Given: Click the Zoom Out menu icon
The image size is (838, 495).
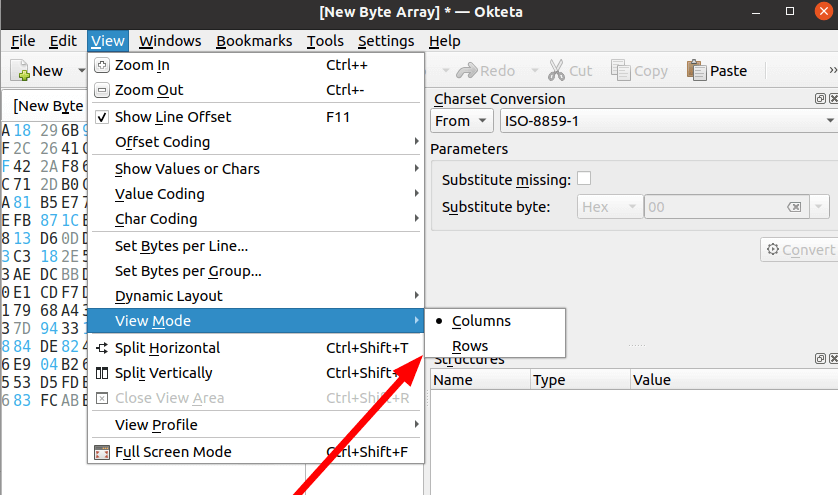Looking at the screenshot, I should coord(102,90).
